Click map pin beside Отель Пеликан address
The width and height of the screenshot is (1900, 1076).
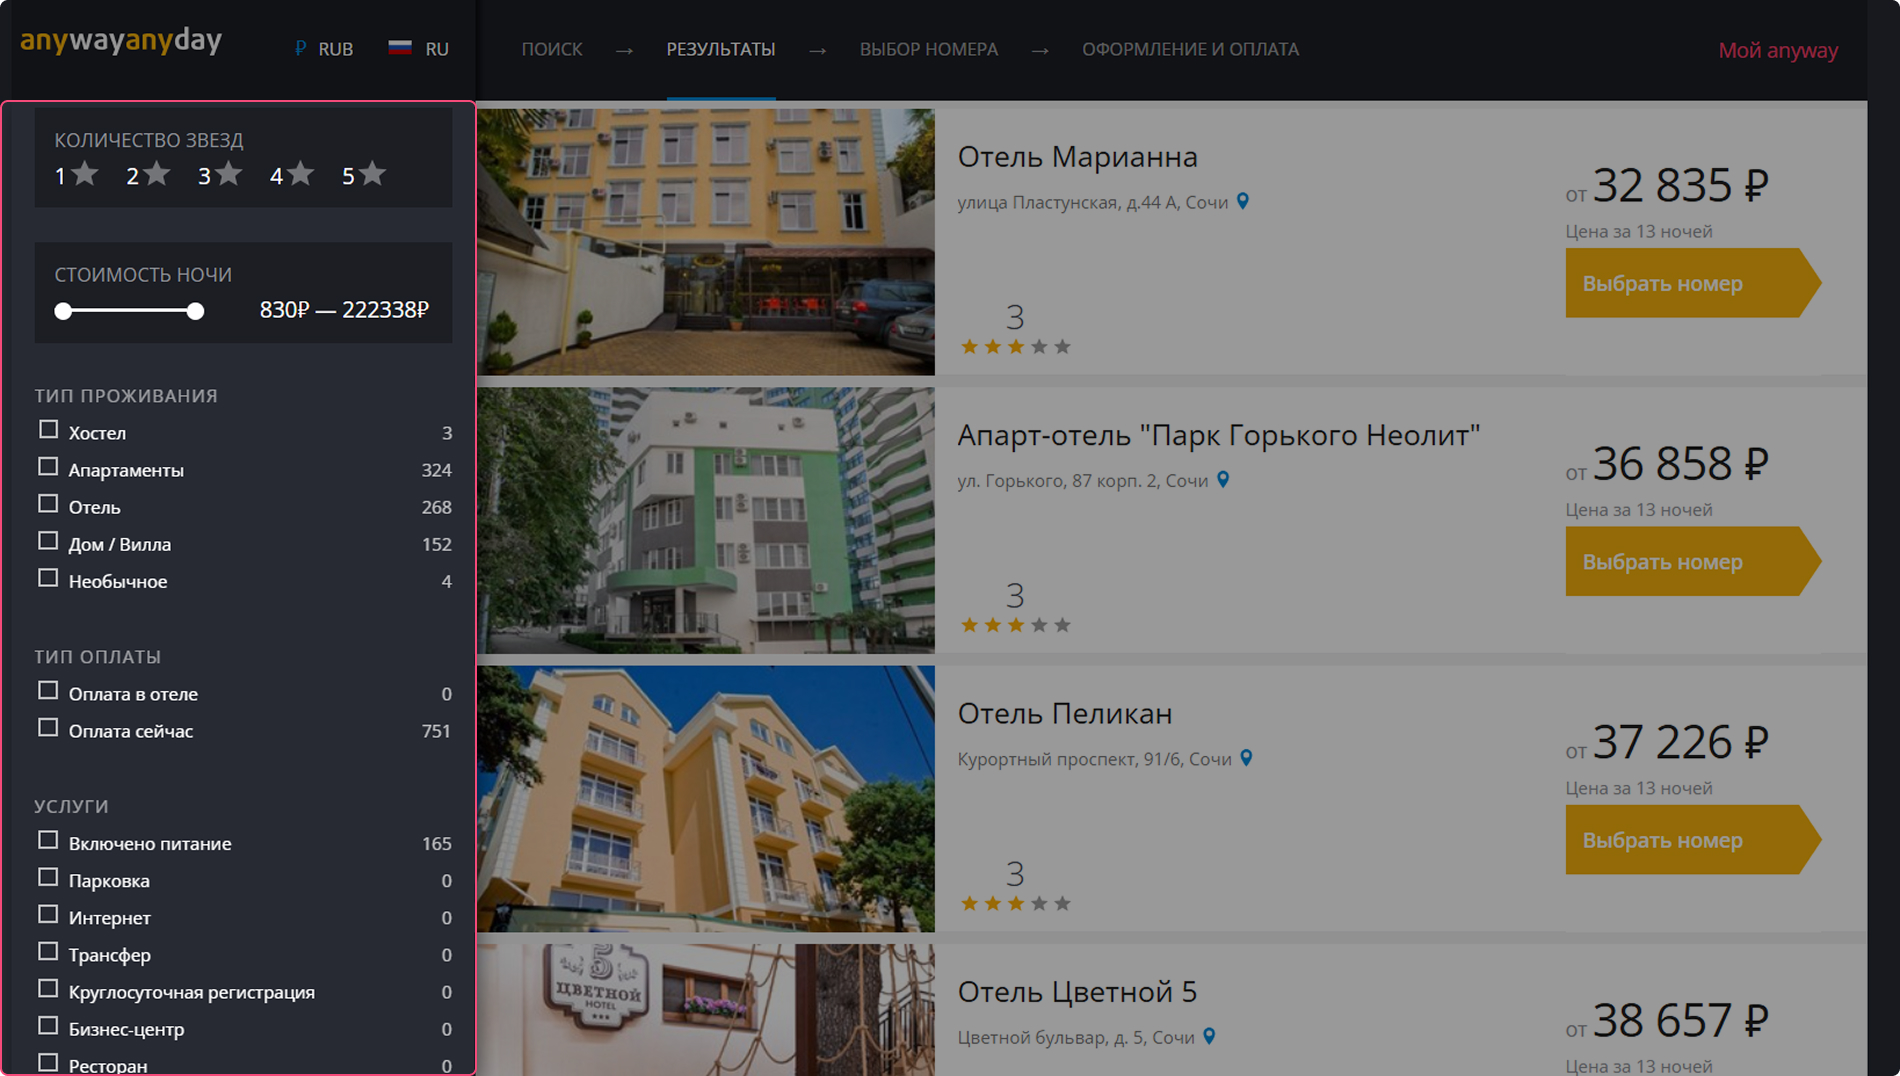[1247, 759]
